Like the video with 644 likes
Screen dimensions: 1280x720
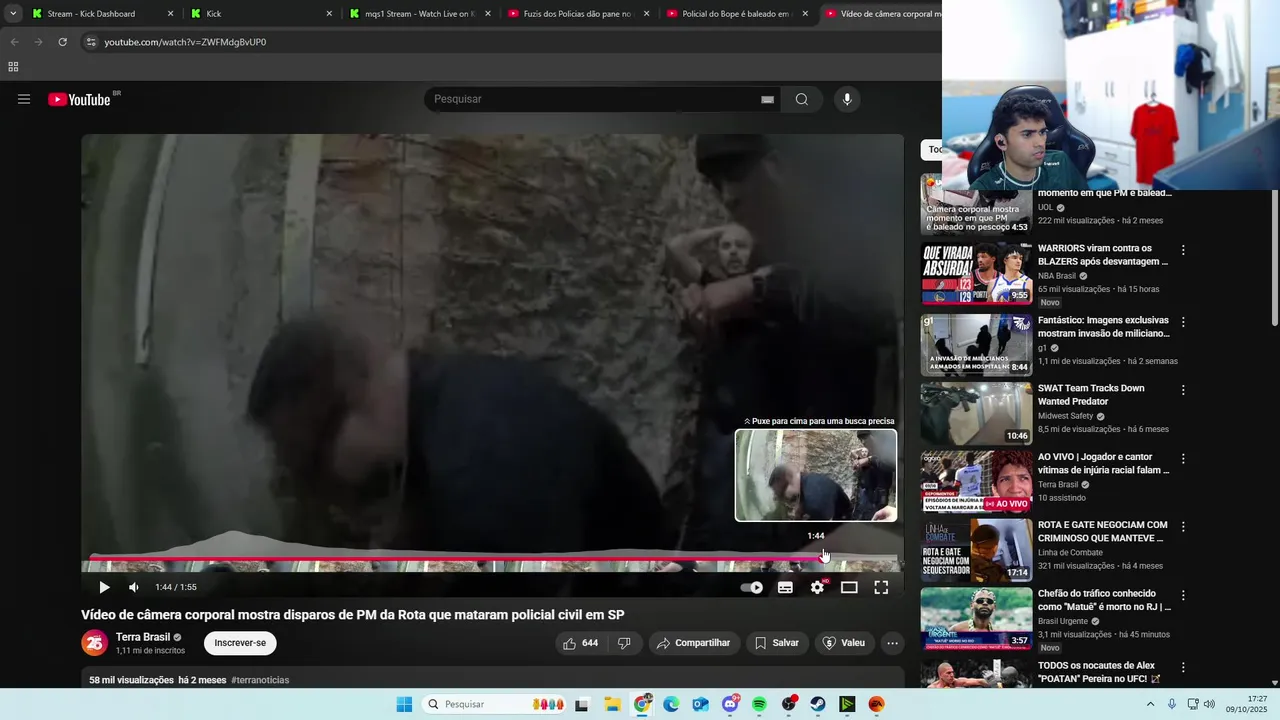click(581, 643)
